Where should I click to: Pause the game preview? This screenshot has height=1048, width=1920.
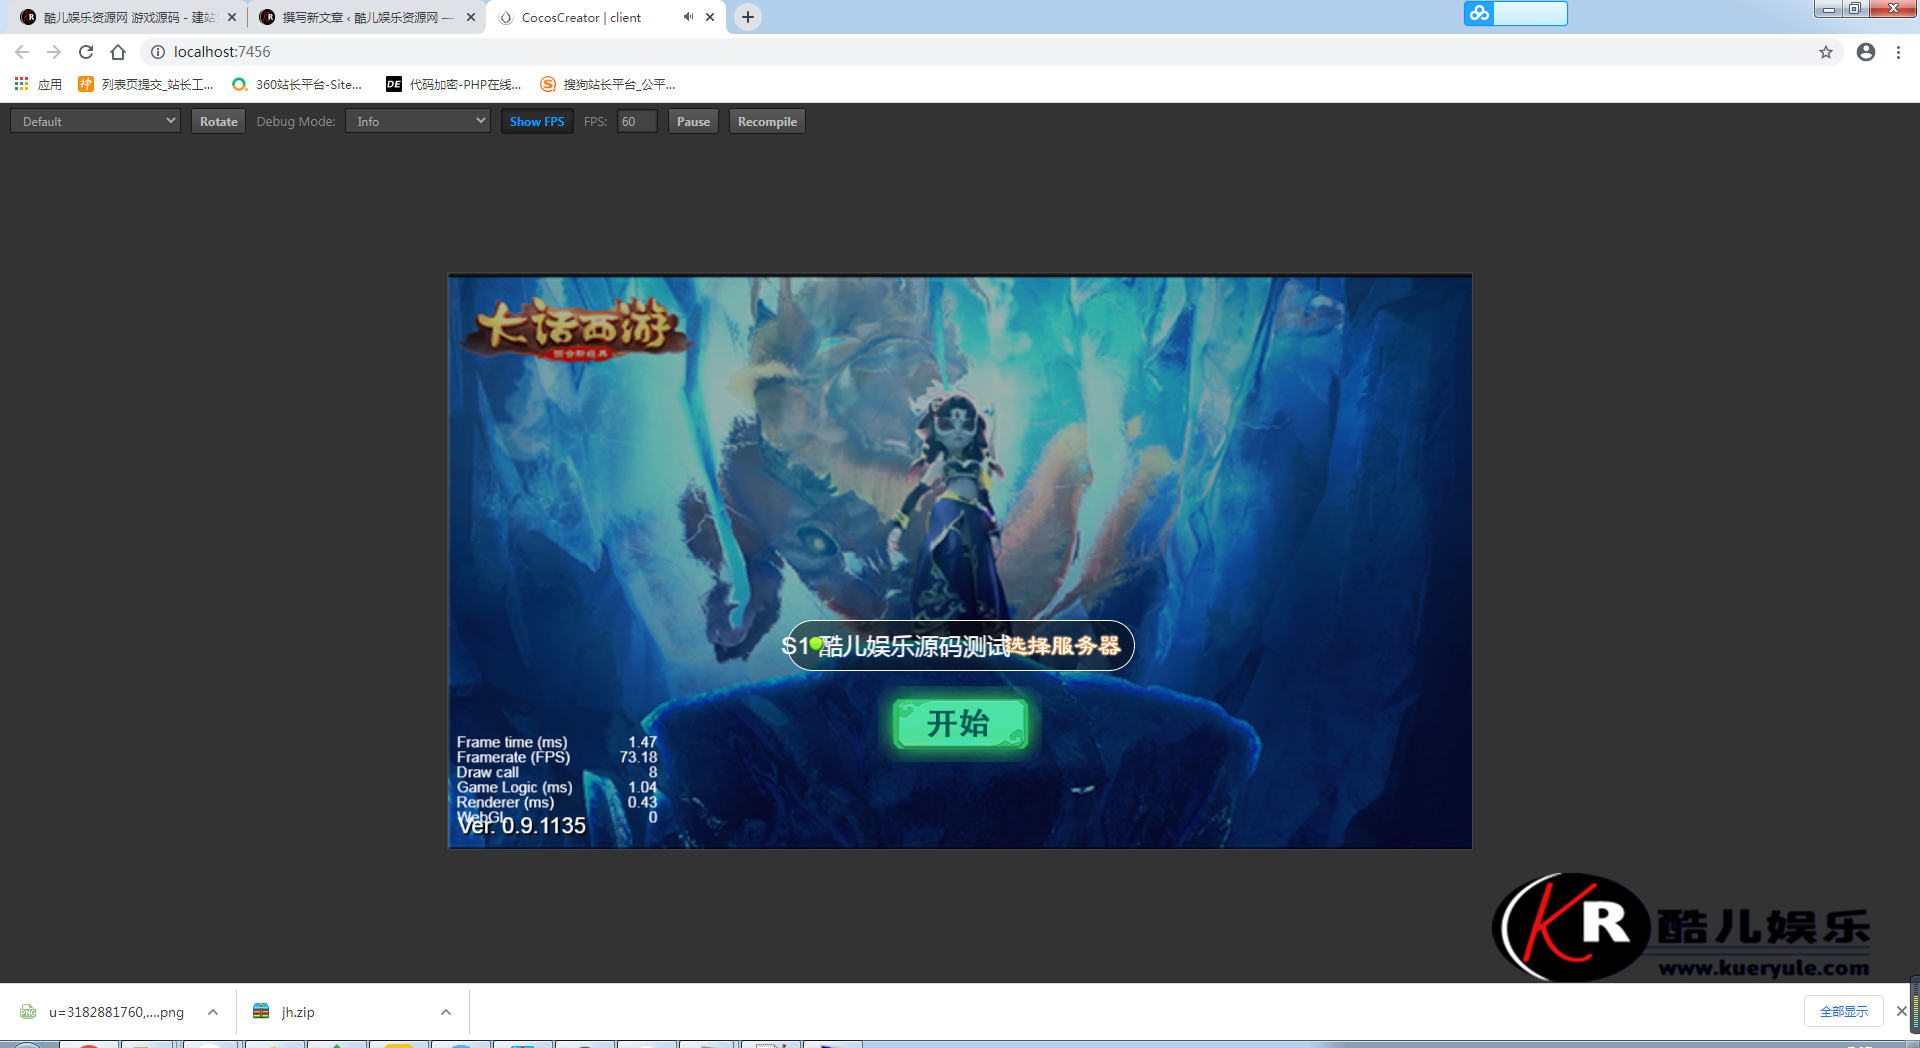(x=693, y=121)
